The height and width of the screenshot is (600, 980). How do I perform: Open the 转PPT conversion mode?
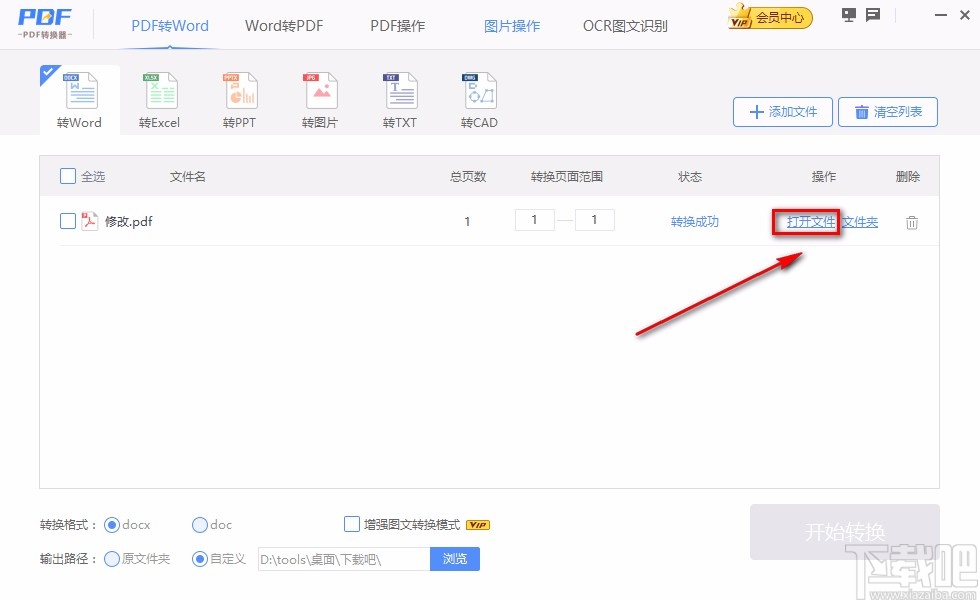[239, 97]
